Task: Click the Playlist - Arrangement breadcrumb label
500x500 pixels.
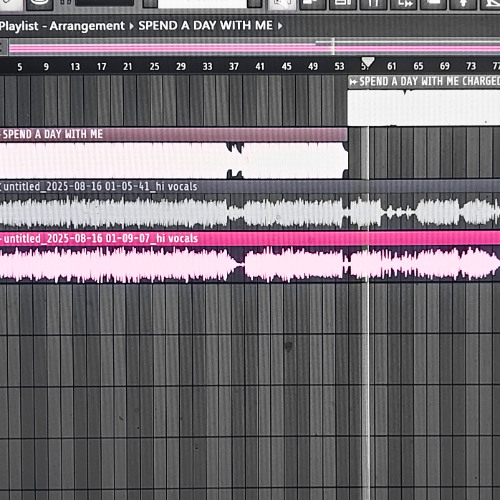Action: coord(62,26)
